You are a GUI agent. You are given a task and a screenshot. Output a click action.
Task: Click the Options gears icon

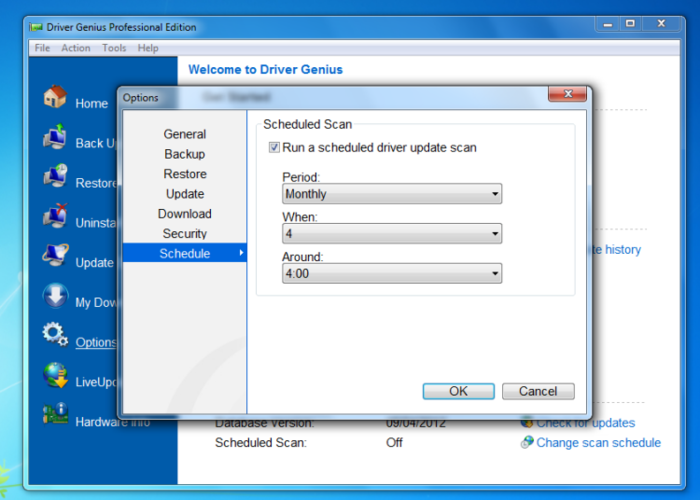[55, 334]
